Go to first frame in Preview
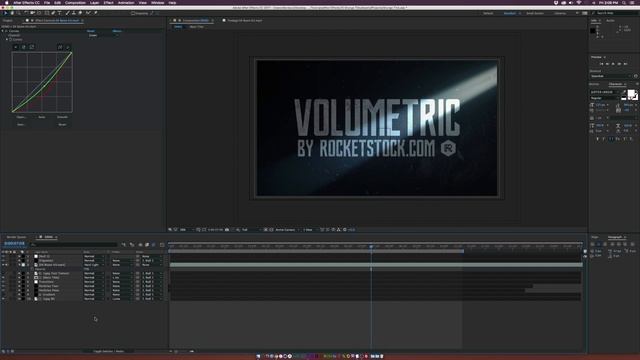This screenshot has height=360, width=640. (x=601, y=64)
